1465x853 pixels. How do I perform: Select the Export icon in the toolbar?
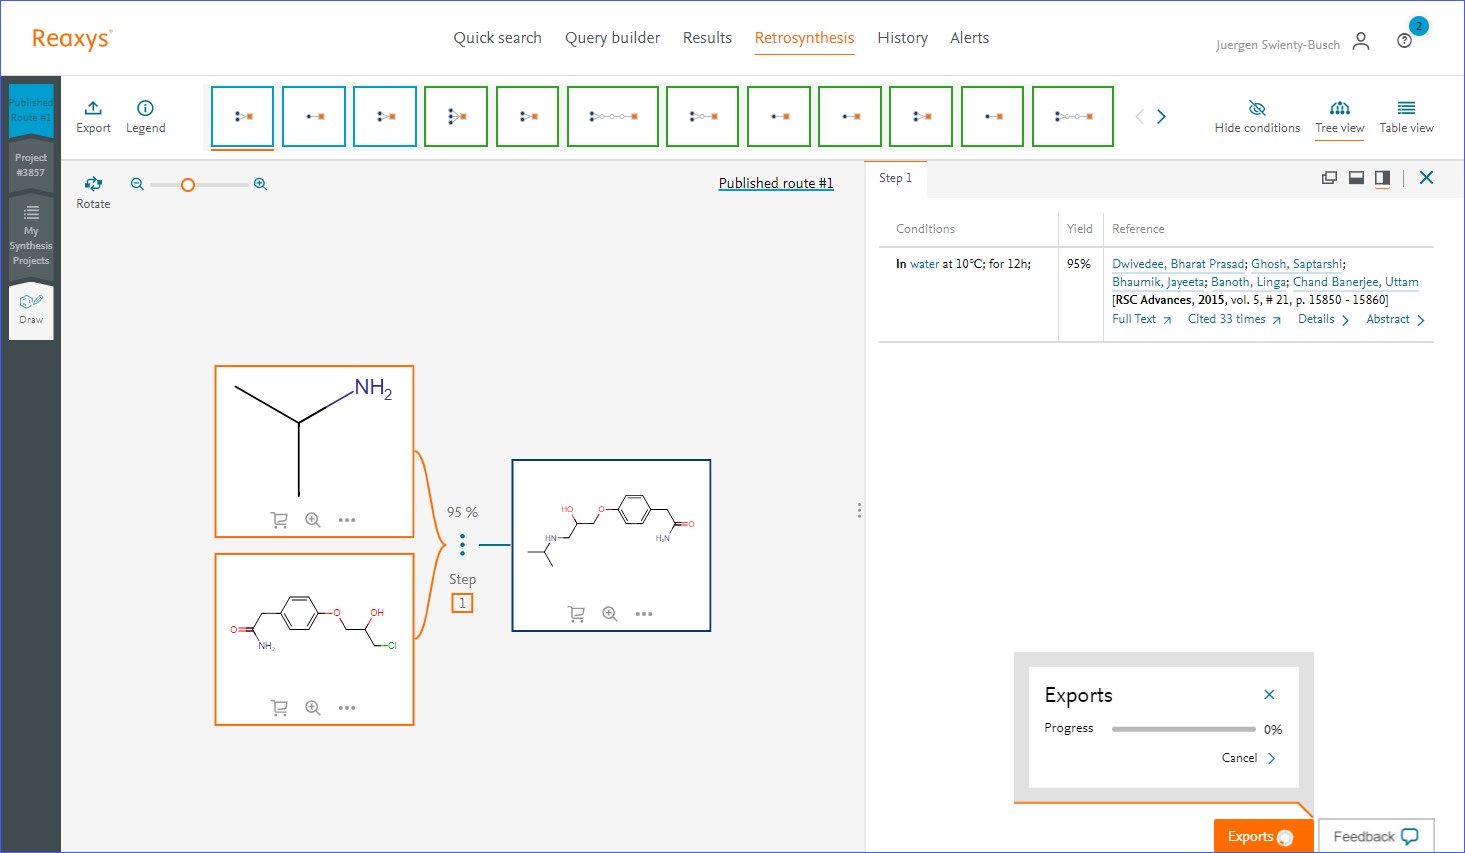click(x=93, y=113)
